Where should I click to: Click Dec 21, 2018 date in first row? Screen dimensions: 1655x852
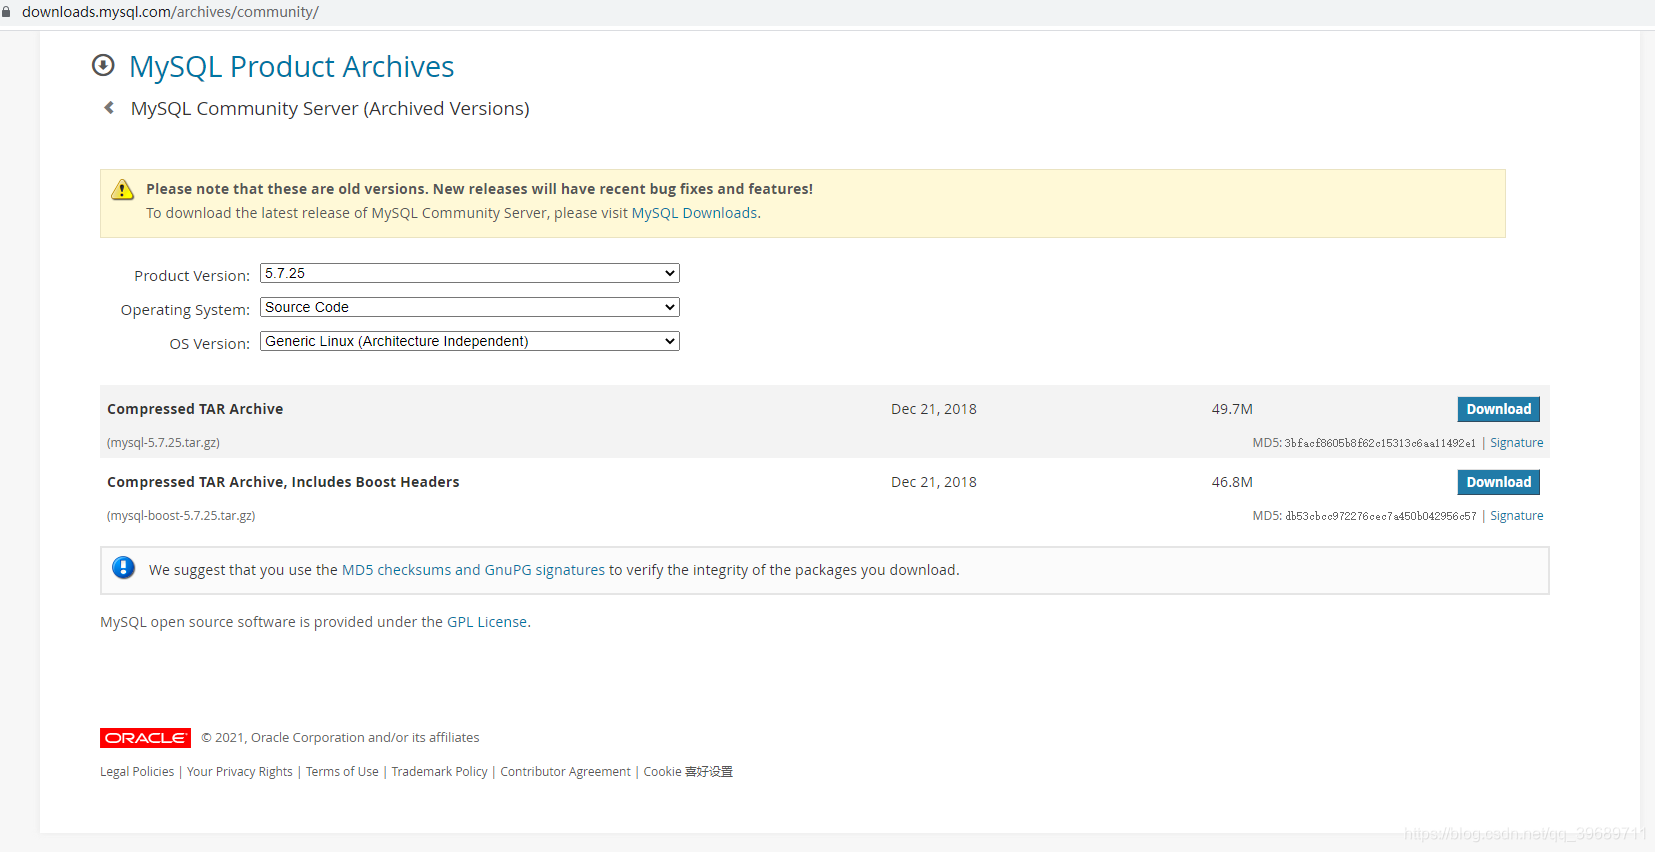(934, 409)
